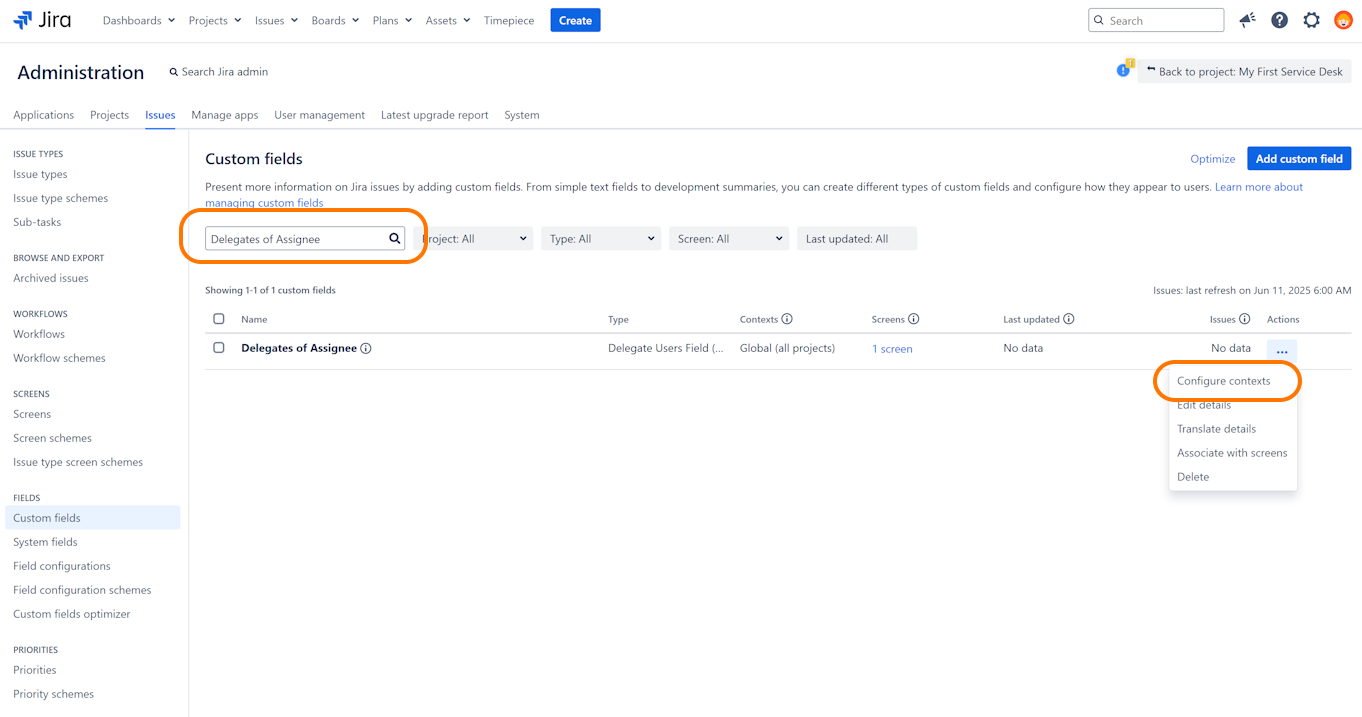Image resolution: width=1362 pixels, height=717 pixels.
Task: Open the Dashboards dropdown menu
Action: pyautogui.click(x=138, y=20)
